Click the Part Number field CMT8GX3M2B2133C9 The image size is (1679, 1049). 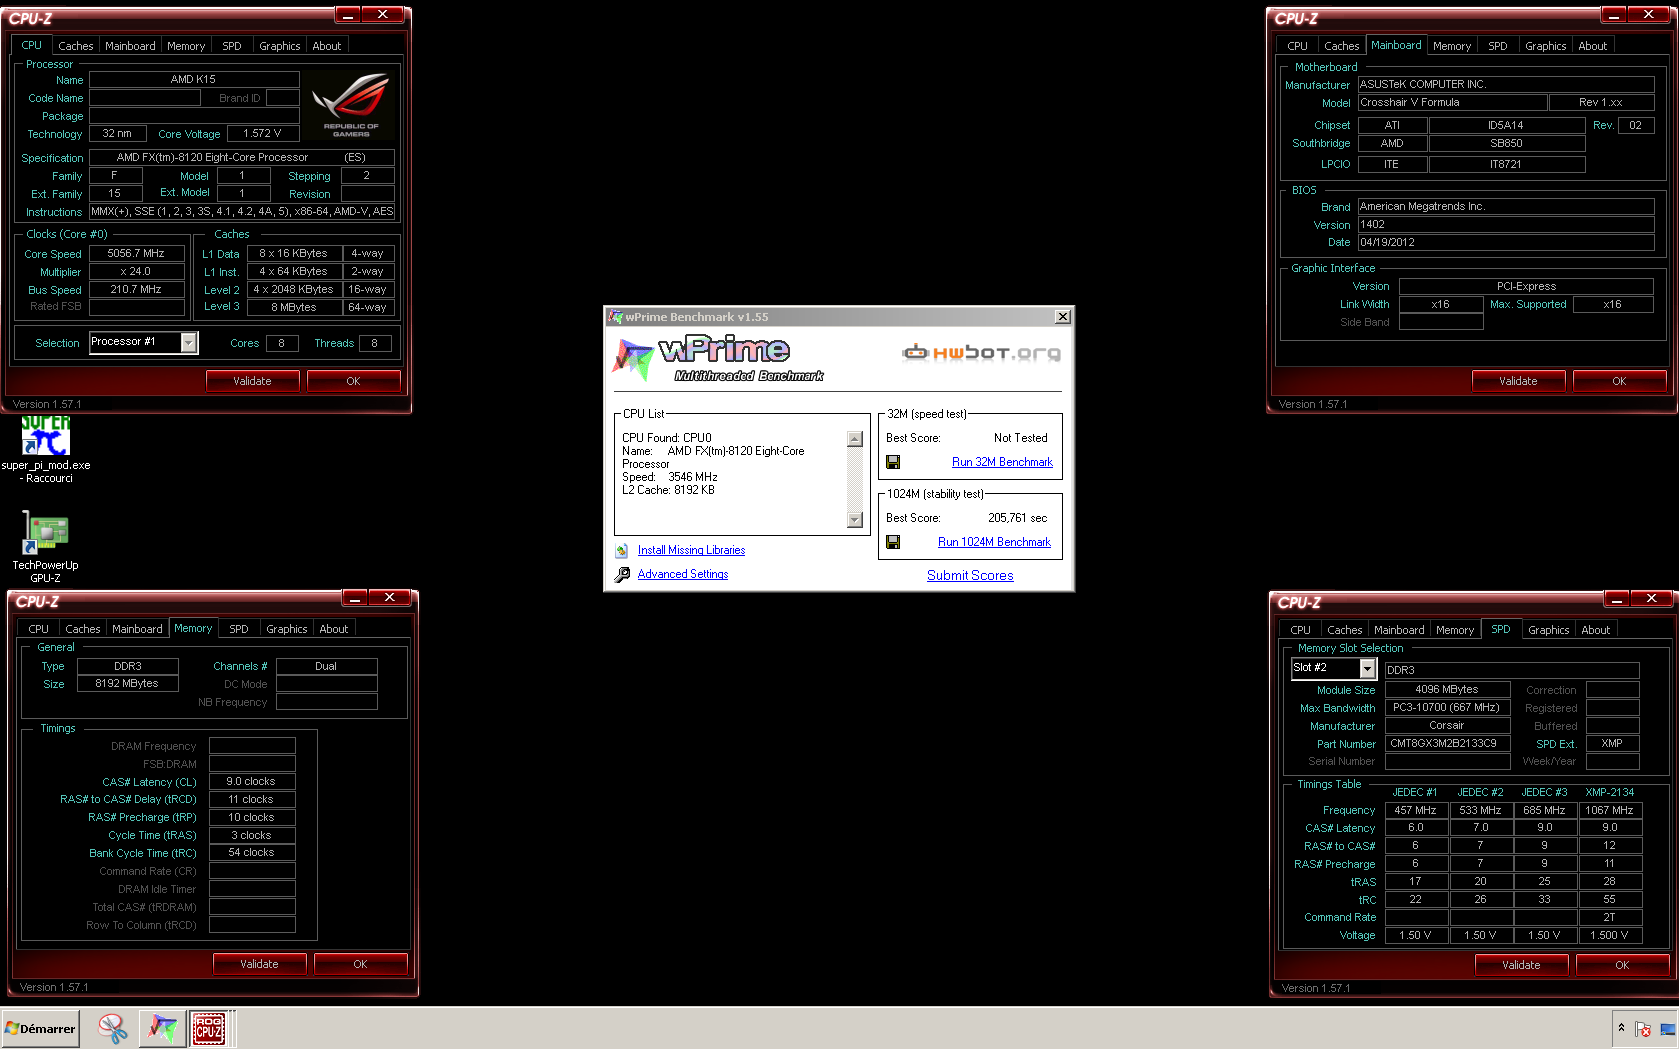coord(1447,744)
